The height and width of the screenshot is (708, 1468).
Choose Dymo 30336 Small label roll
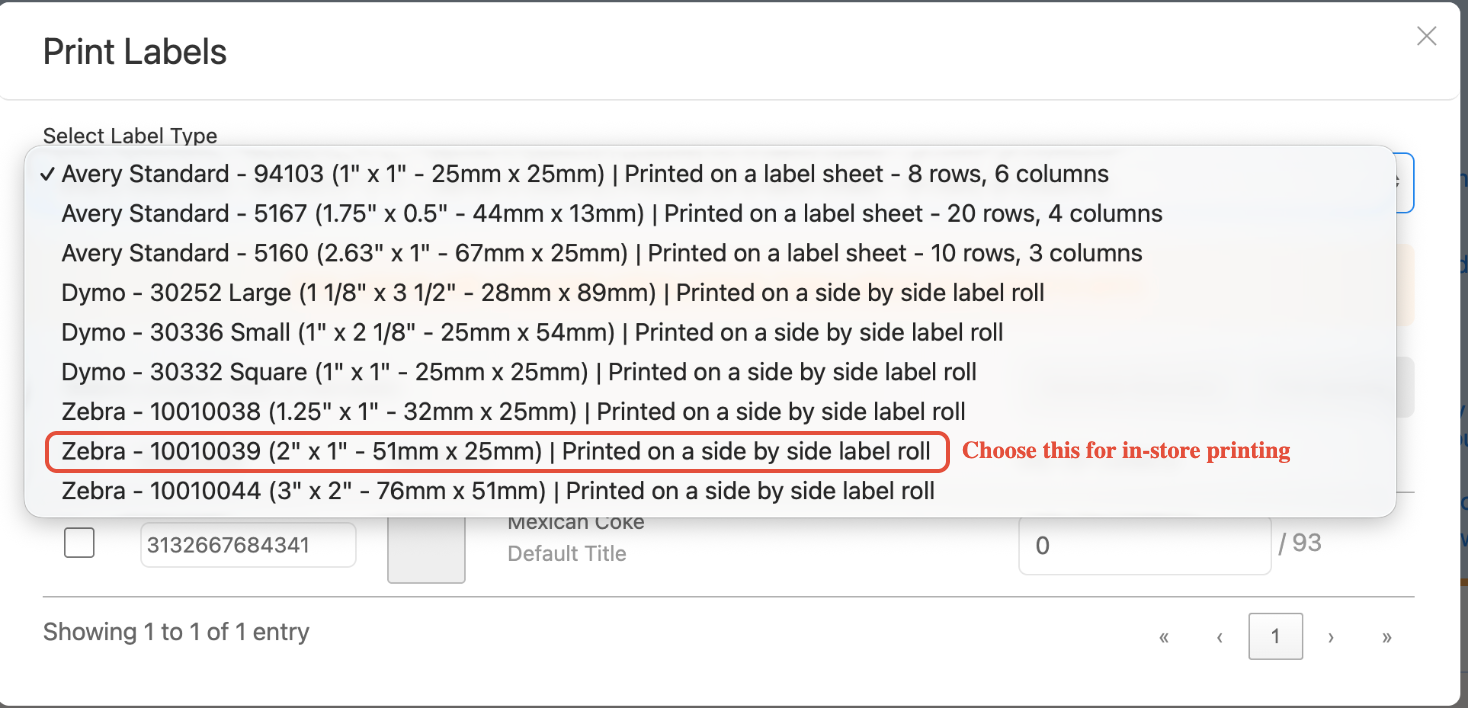710,332
